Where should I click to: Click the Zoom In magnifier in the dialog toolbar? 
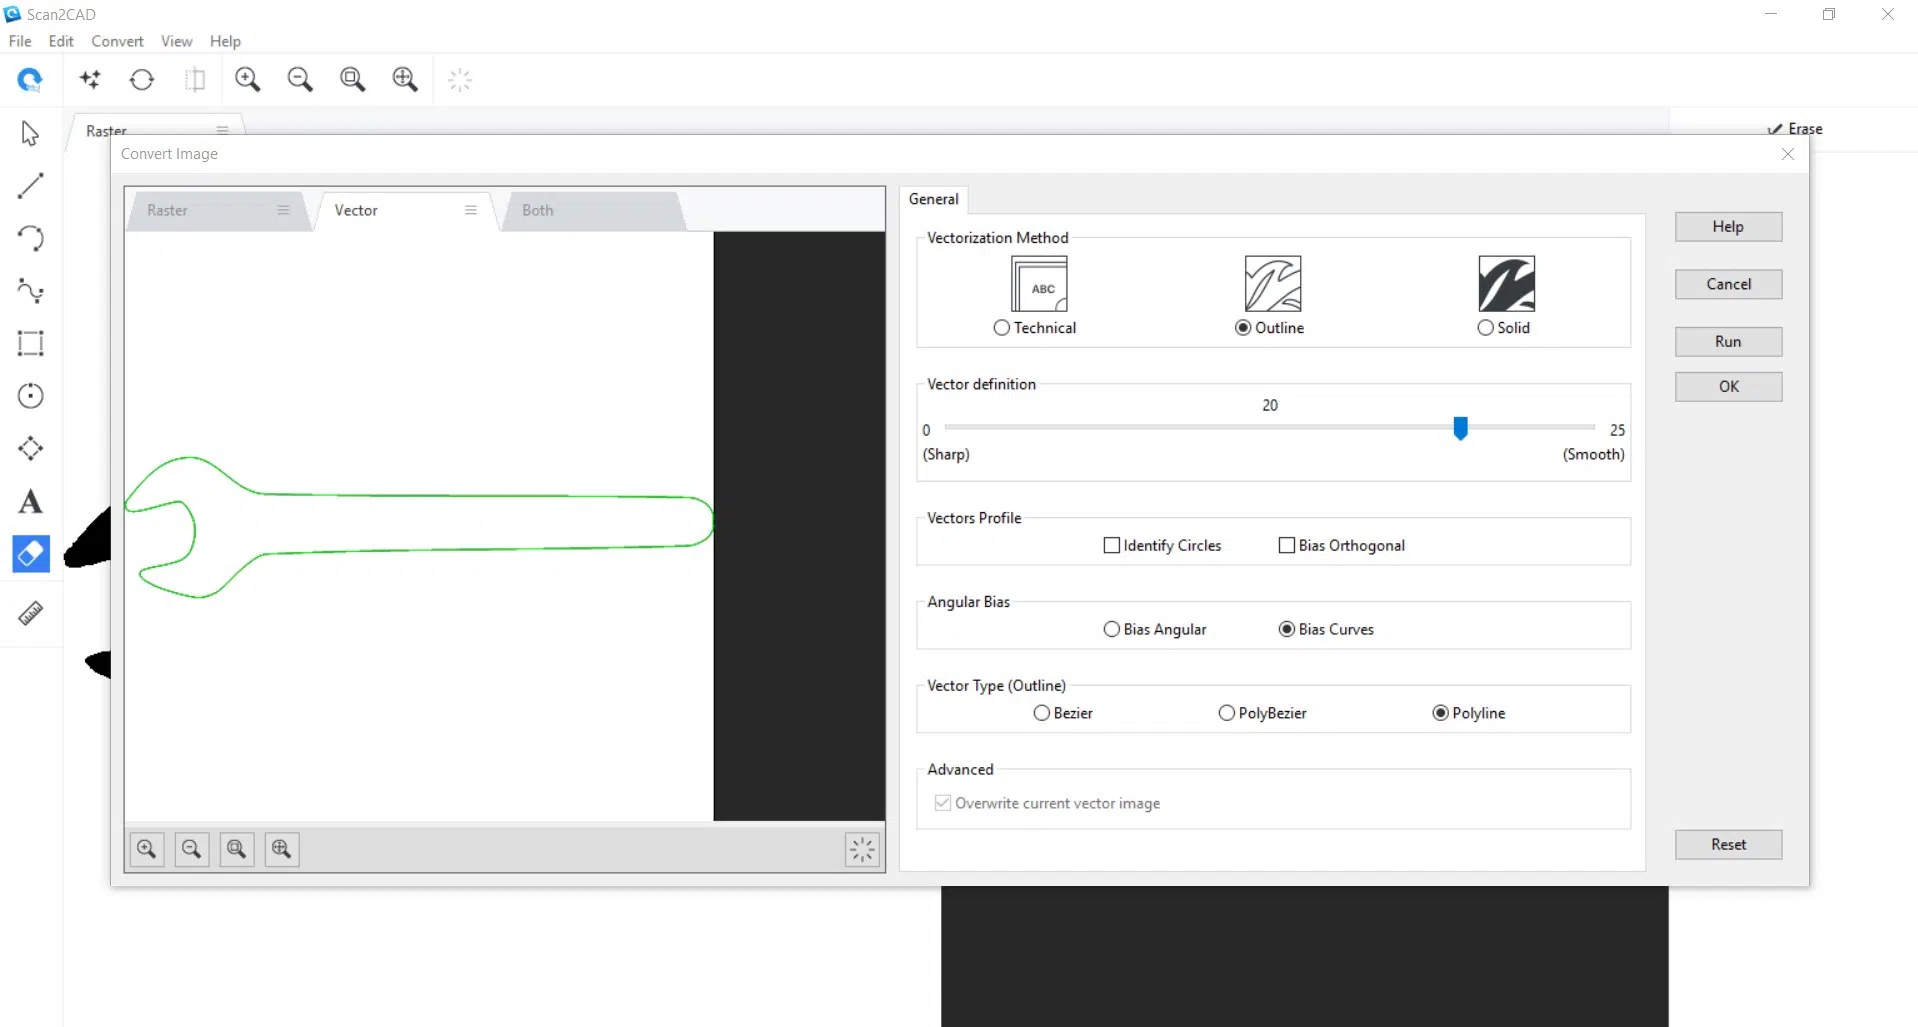tap(146, 849)
